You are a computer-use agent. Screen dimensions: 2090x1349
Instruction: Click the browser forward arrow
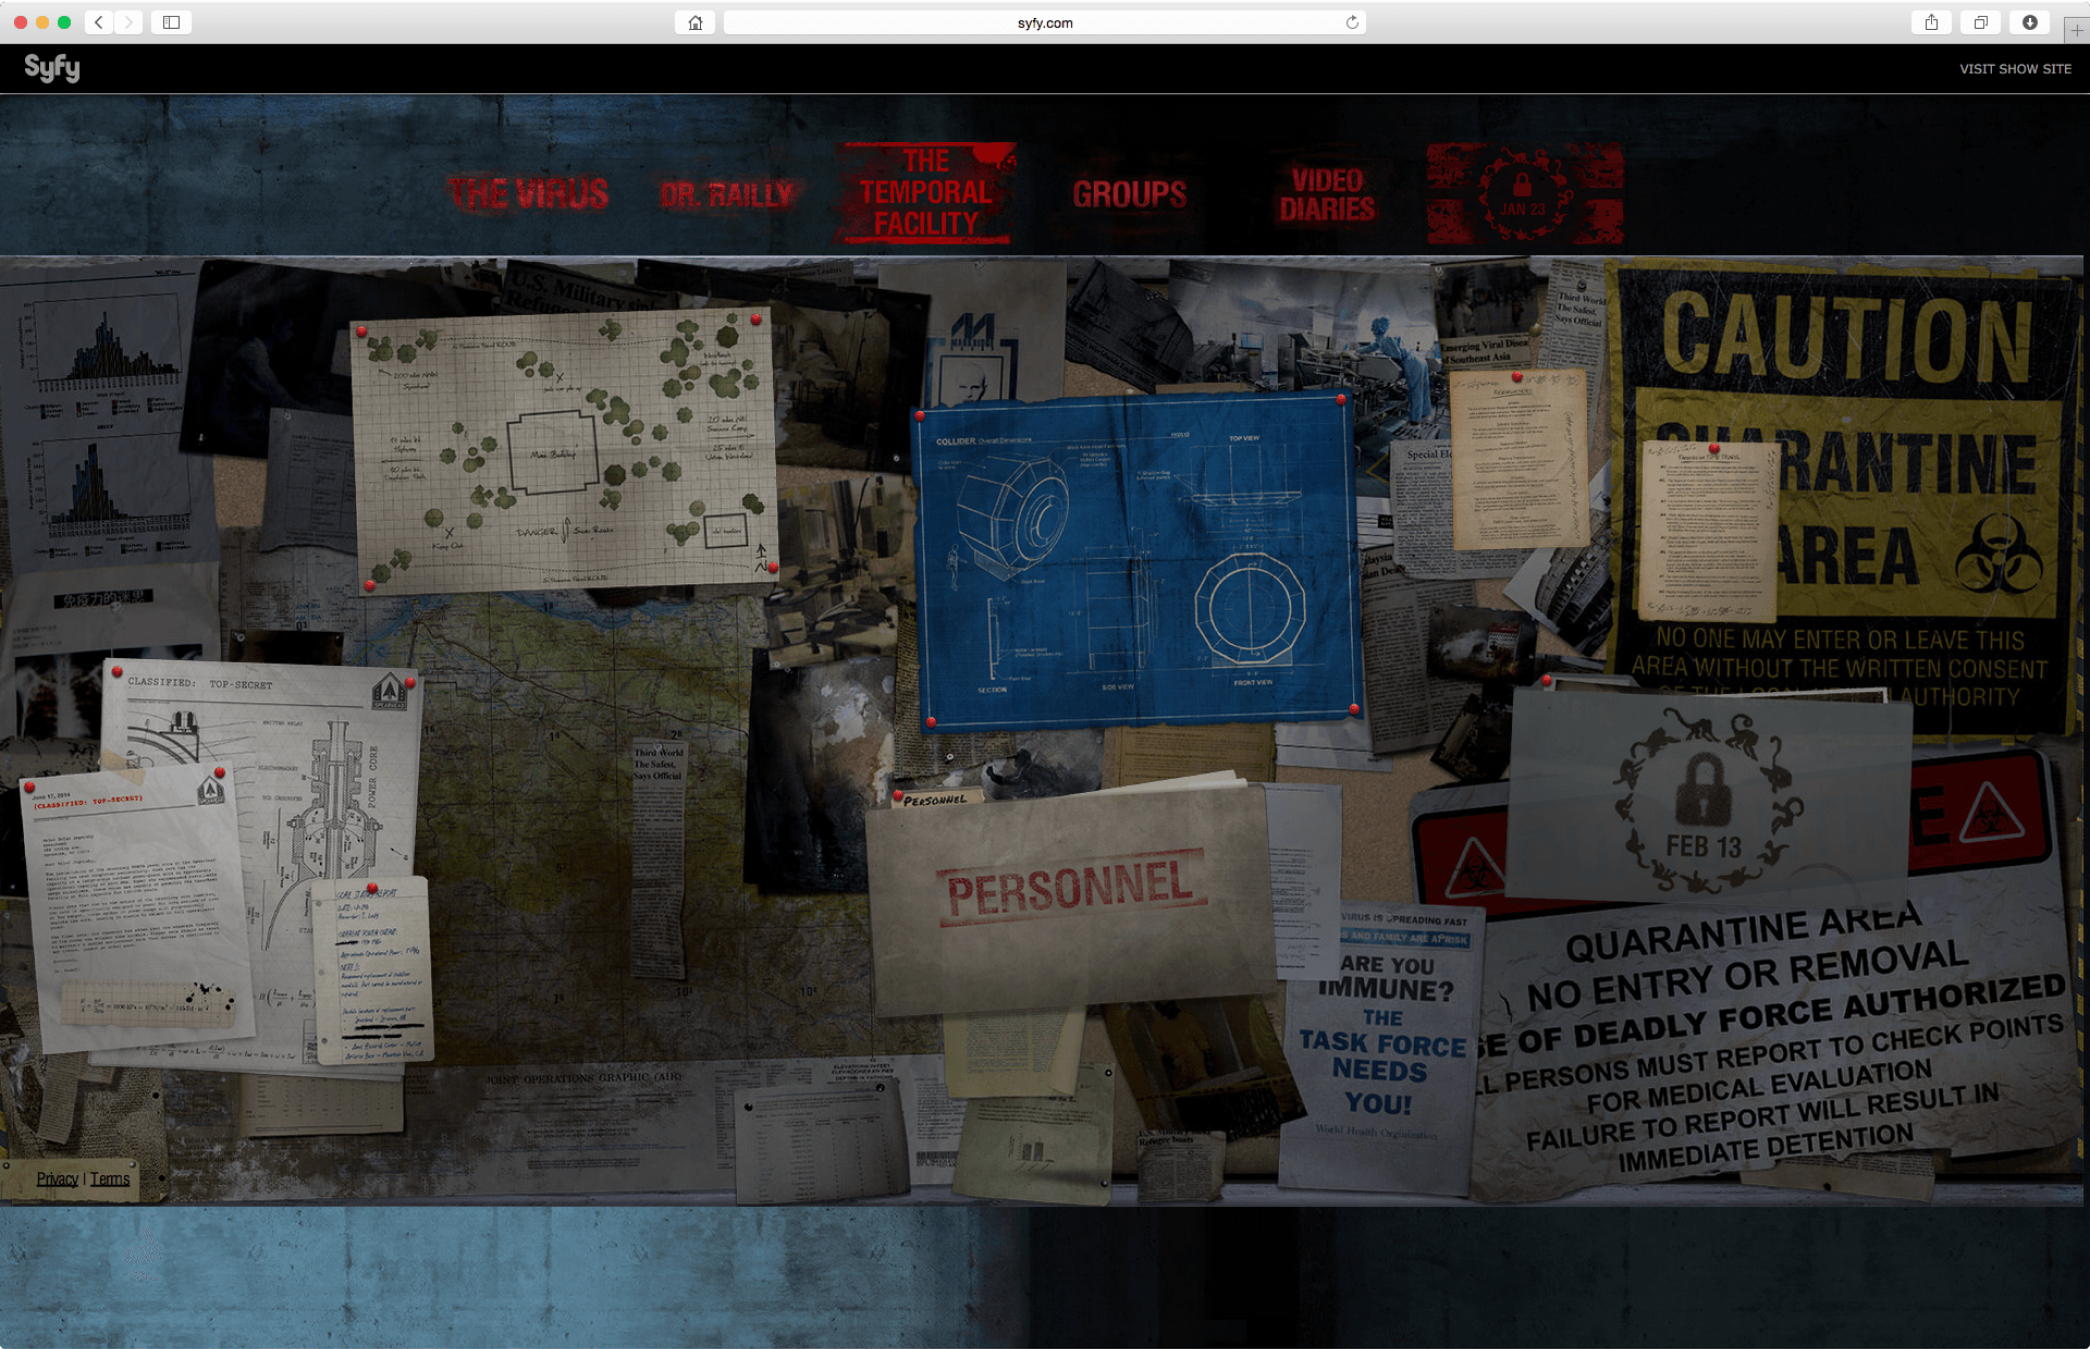coord(128,22)
